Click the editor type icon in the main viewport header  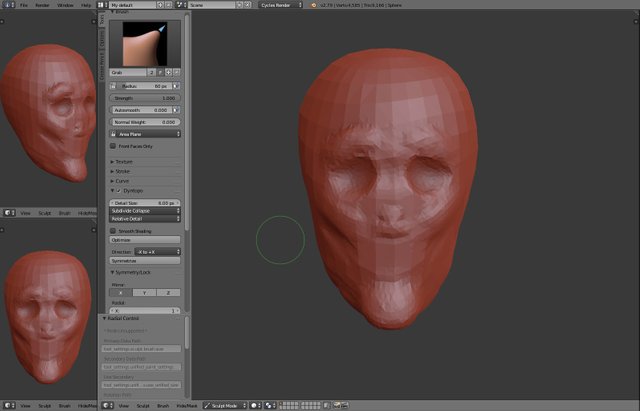pyautogui.click(x=108, y=406)
